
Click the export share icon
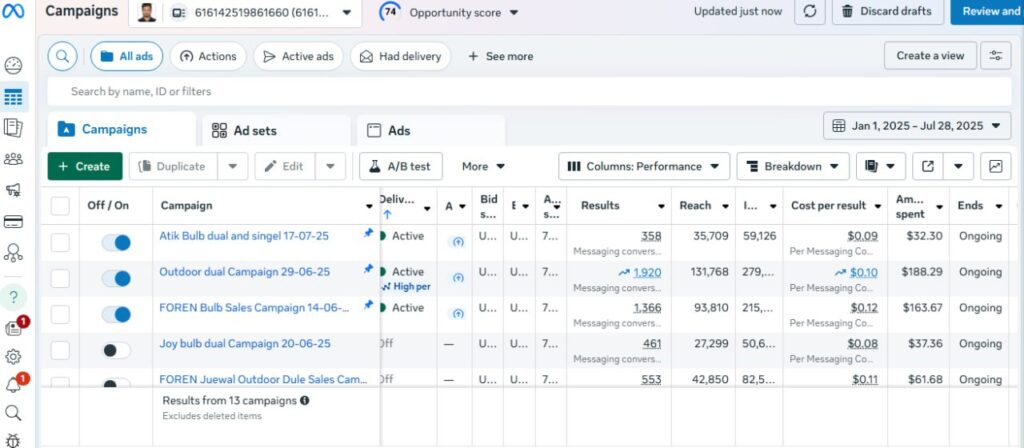coord(928,166)
